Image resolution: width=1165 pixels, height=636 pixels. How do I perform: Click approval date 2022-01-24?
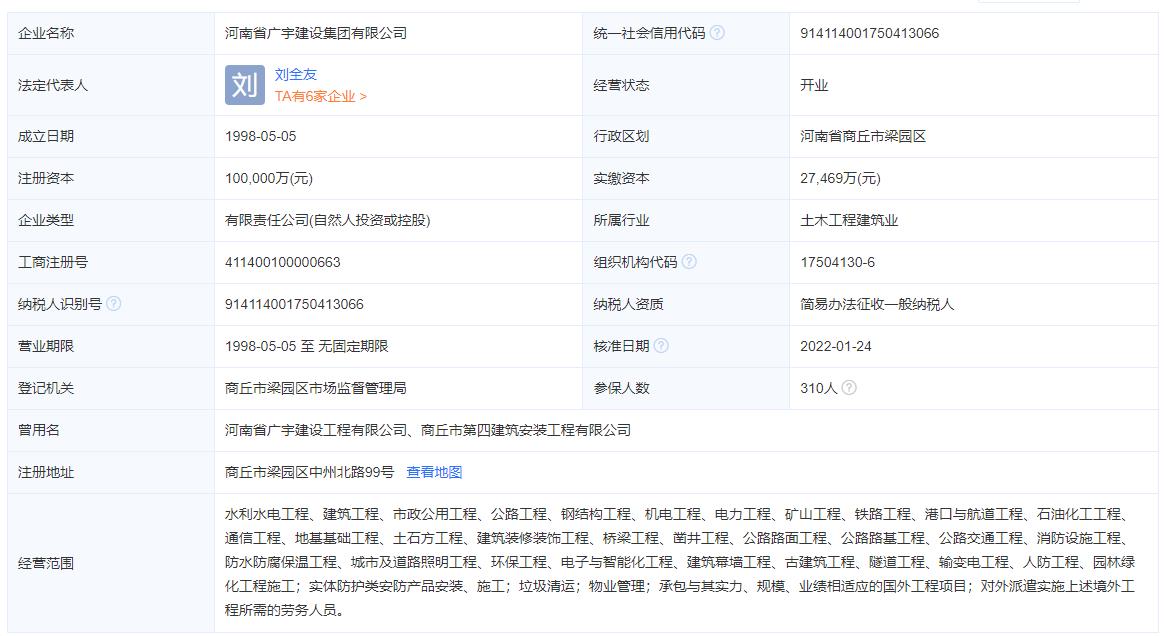(836, 346)
